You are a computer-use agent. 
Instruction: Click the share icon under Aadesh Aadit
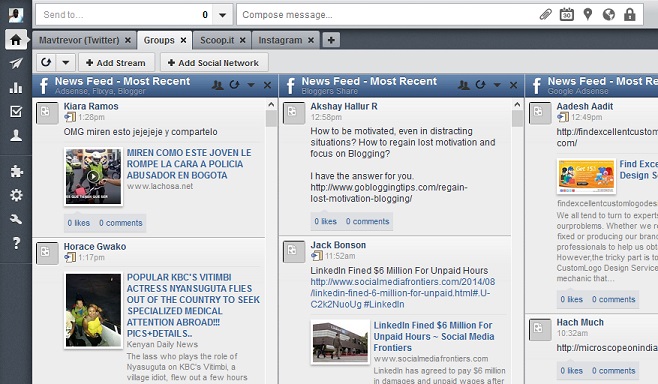(x=562, y=117)
